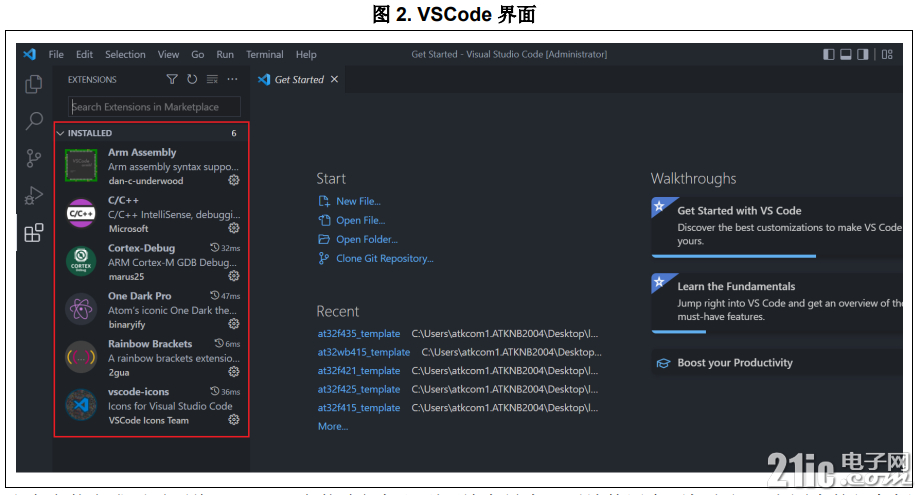The image size is (921, 495).
Task: Click the vscode-icons extension logo
Action: tap(81, 405)
